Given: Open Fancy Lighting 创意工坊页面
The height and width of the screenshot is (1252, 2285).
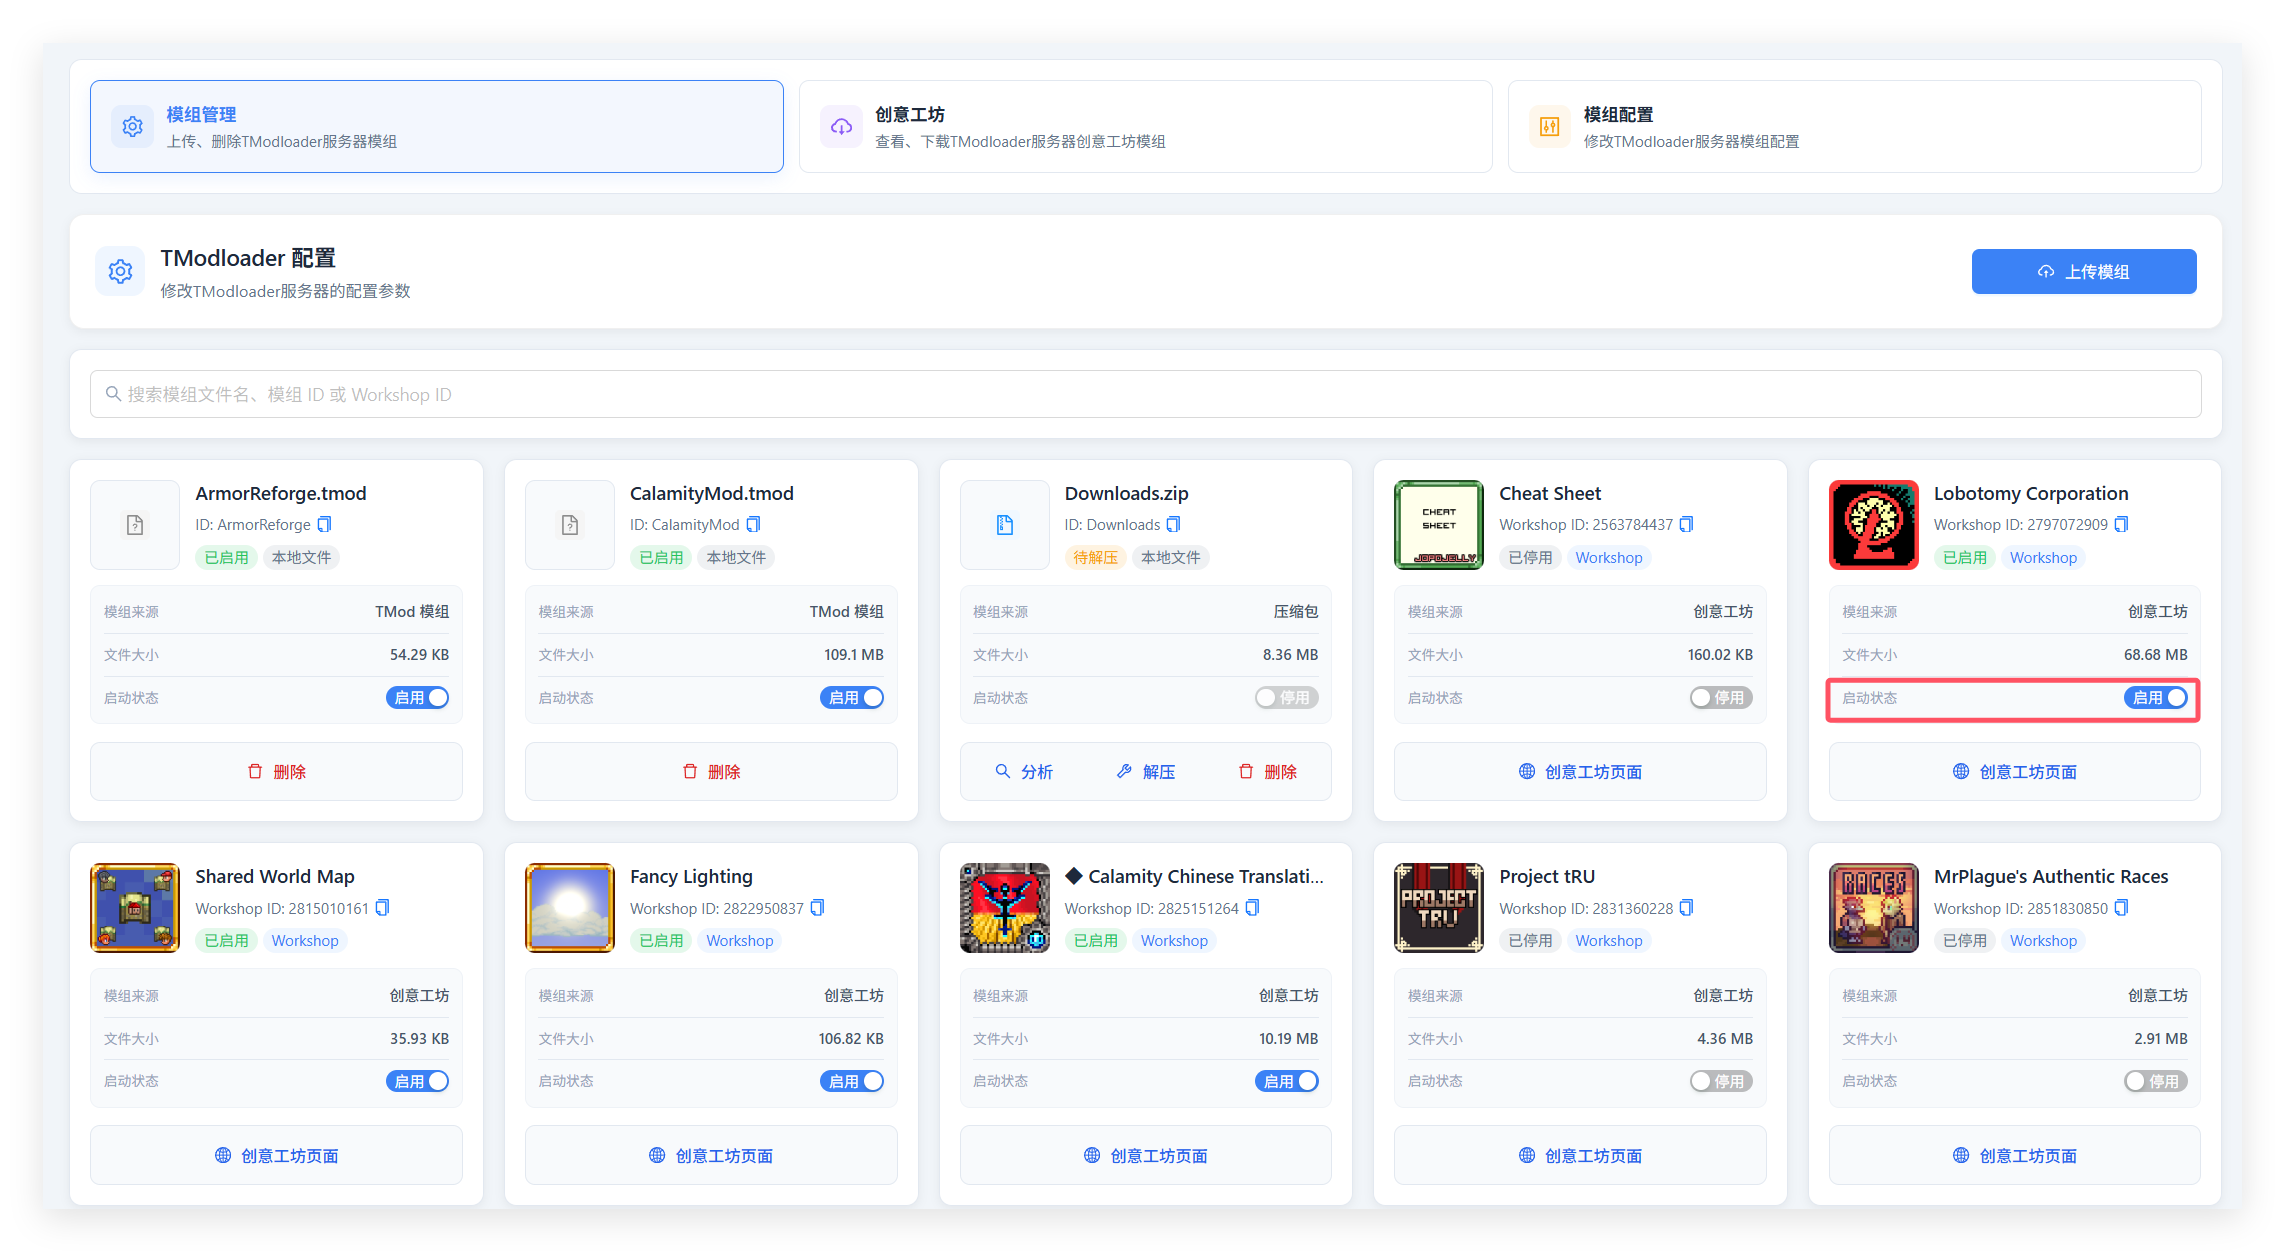Looking at the screenshot, I should [711, 1155].
